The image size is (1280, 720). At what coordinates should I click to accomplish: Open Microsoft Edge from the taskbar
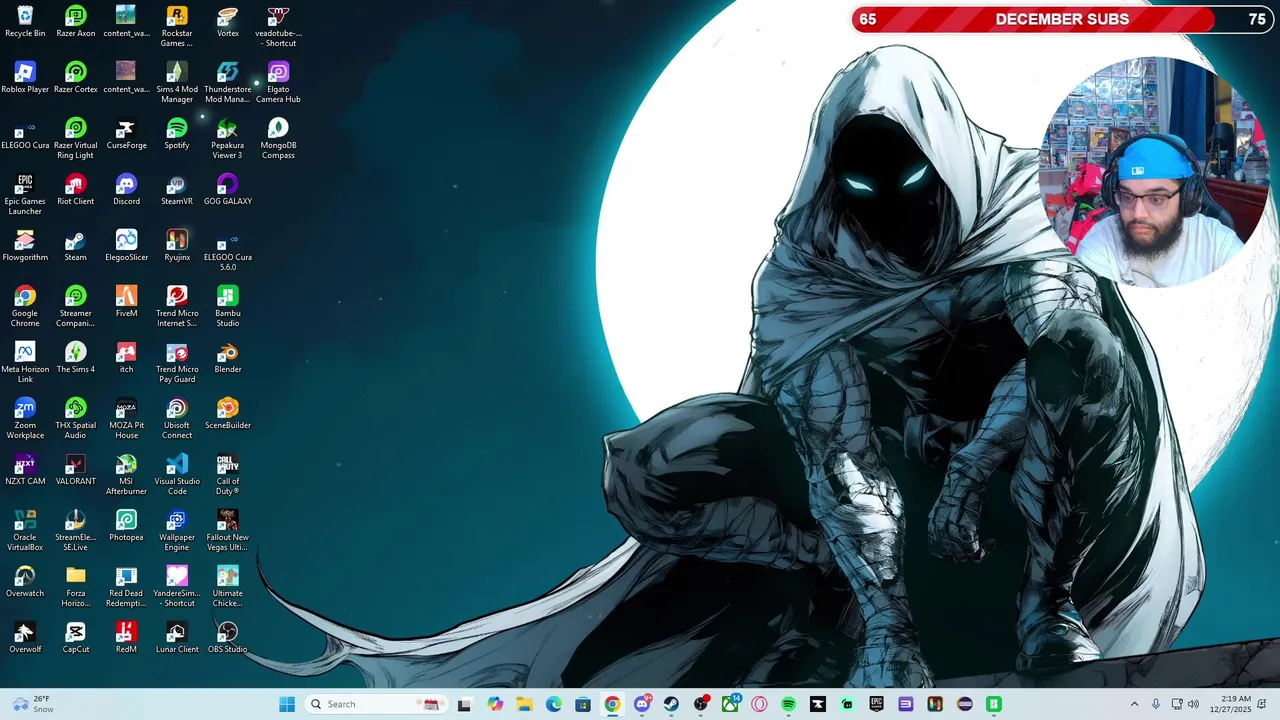tap(554, 704)
